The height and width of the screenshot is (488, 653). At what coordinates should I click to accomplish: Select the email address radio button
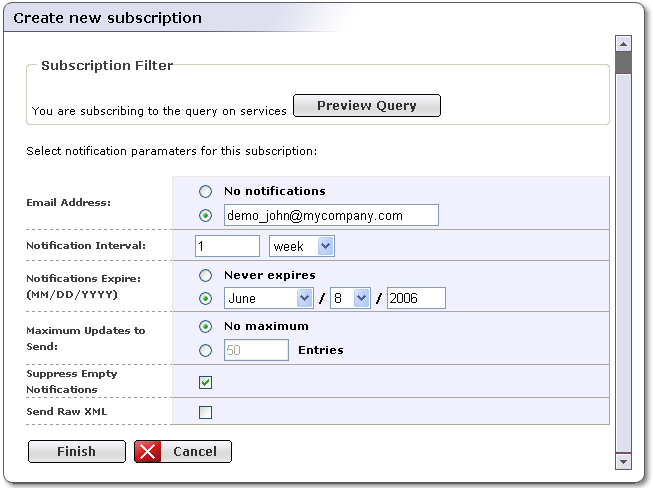click(205, 215)
